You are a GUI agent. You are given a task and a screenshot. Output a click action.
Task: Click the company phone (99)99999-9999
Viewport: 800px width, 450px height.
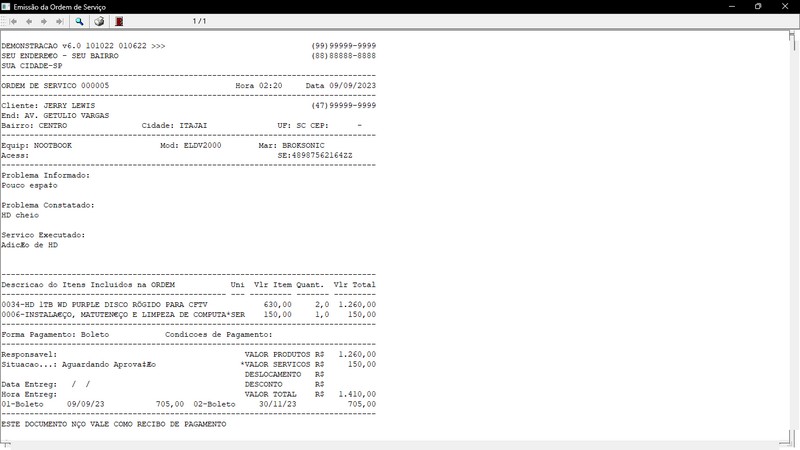pos(344,46)
